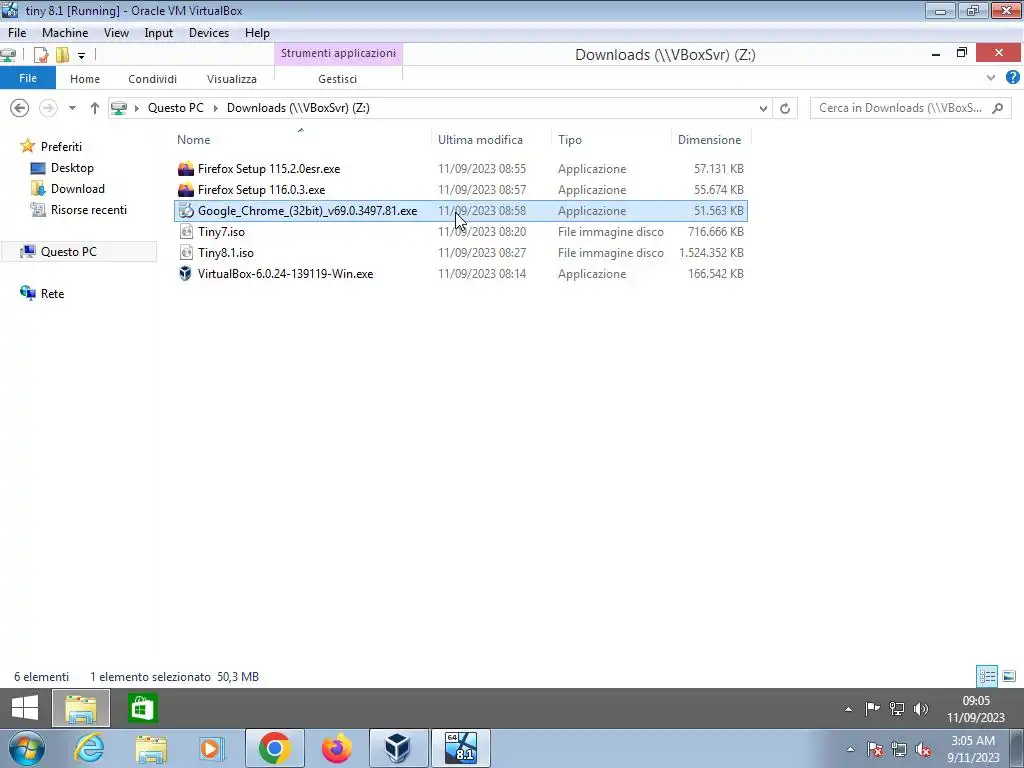Open Firefox on host taskbar
This screenshot has width=1024, height=768.
337,748
